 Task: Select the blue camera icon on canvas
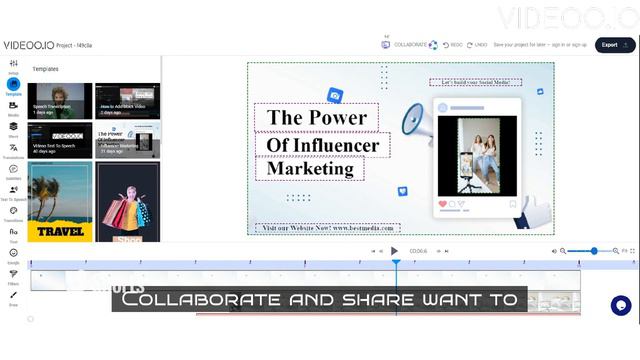pyautogui.click(x=335, y=95)
